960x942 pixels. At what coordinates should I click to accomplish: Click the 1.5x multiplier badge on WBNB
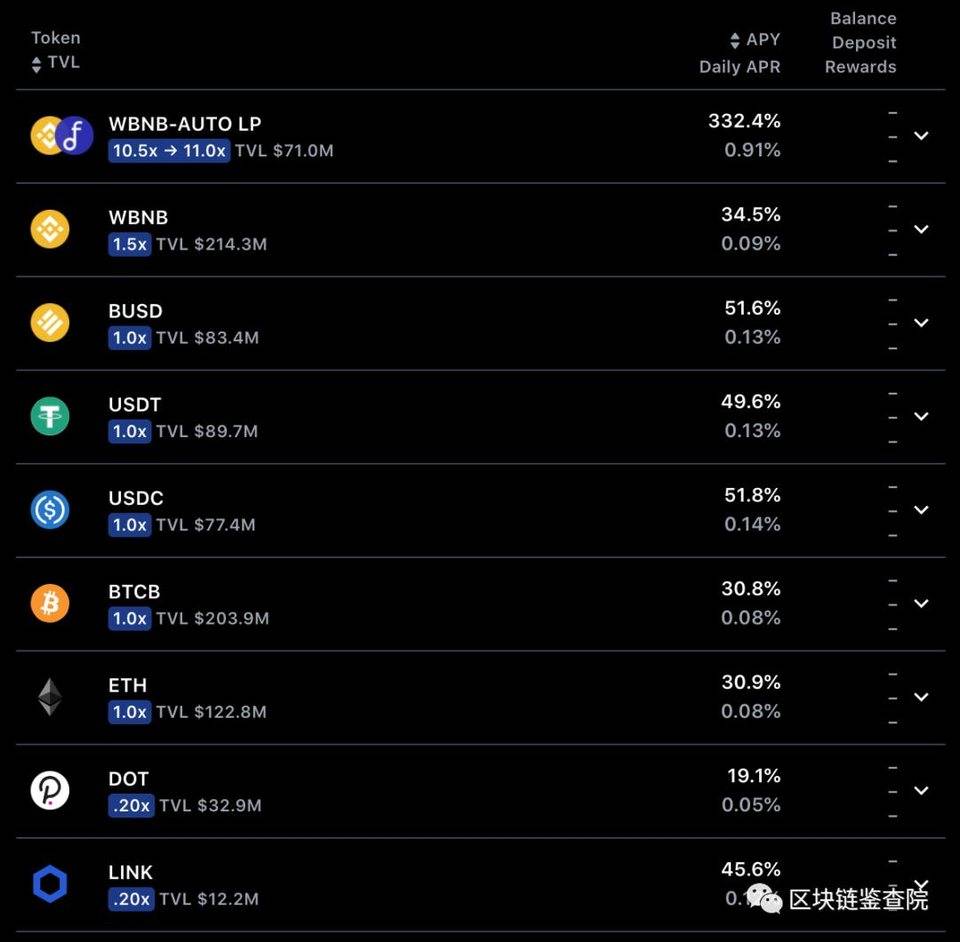[130, 244]
